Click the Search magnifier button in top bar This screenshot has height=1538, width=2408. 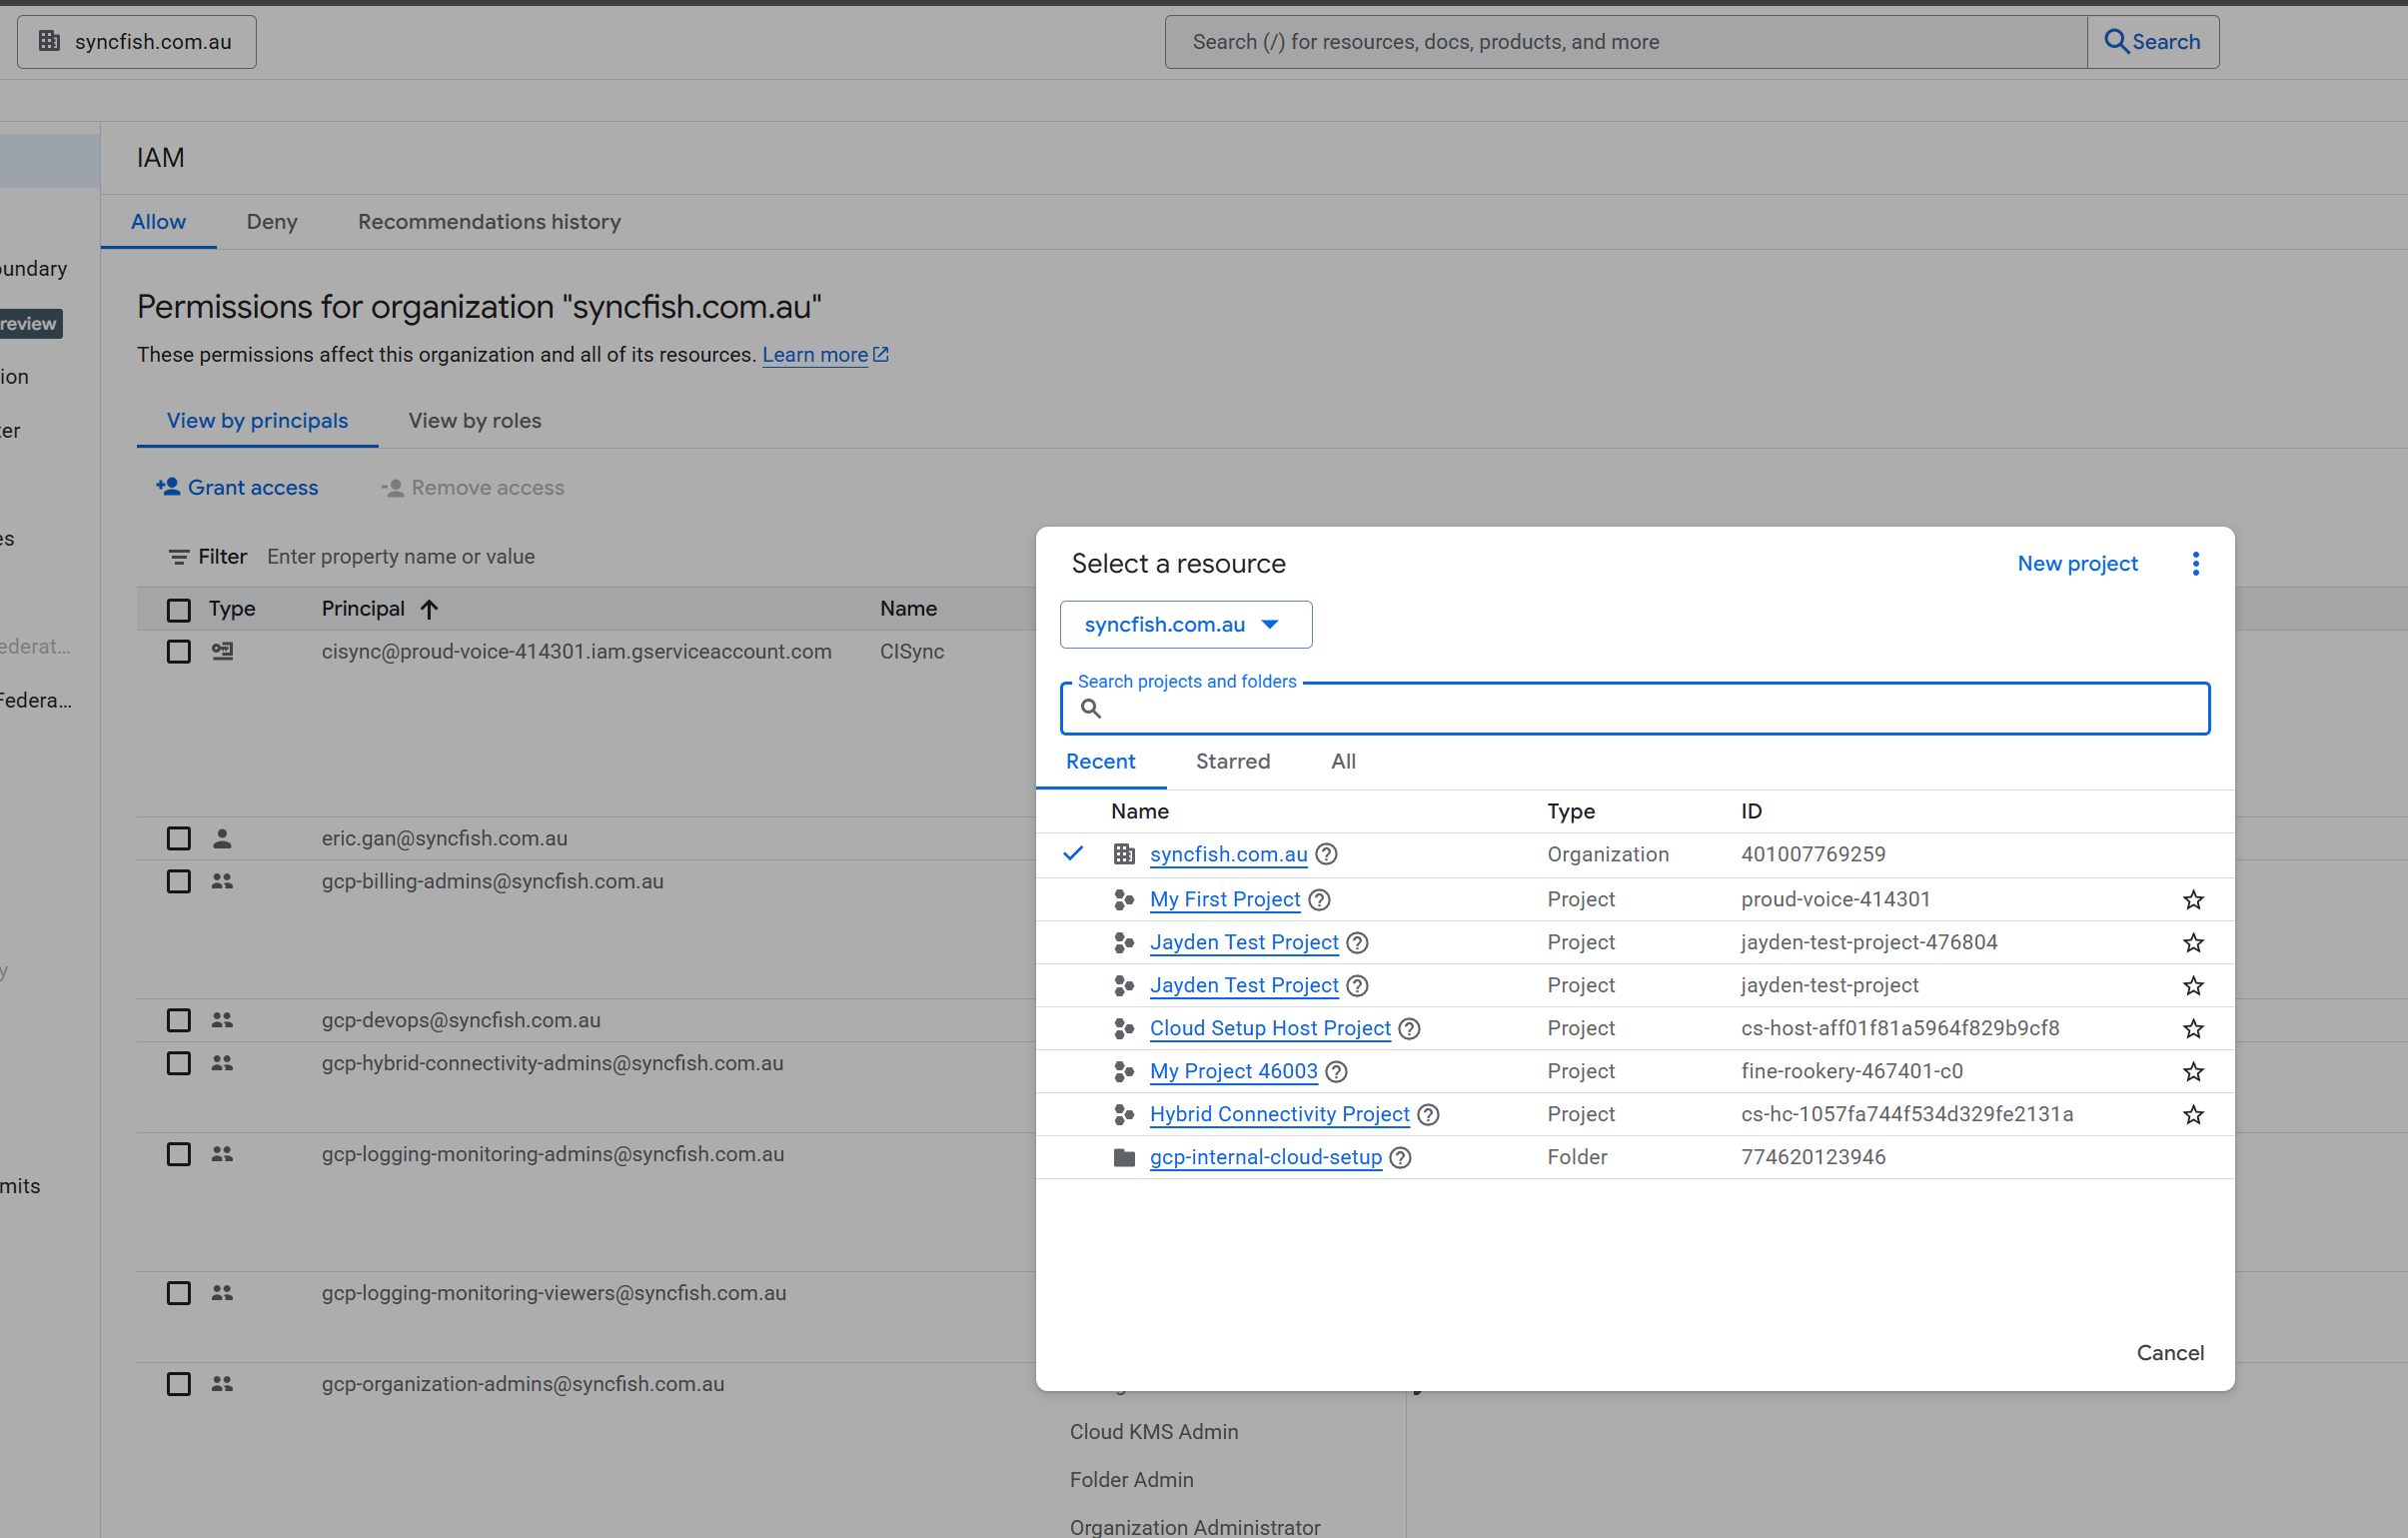click(2152, 41)
